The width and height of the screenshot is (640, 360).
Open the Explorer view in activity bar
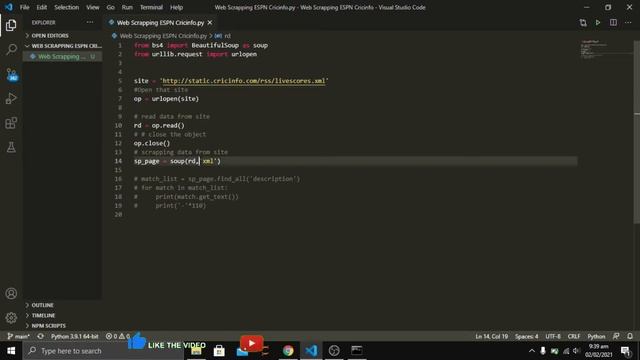point(11,25)
